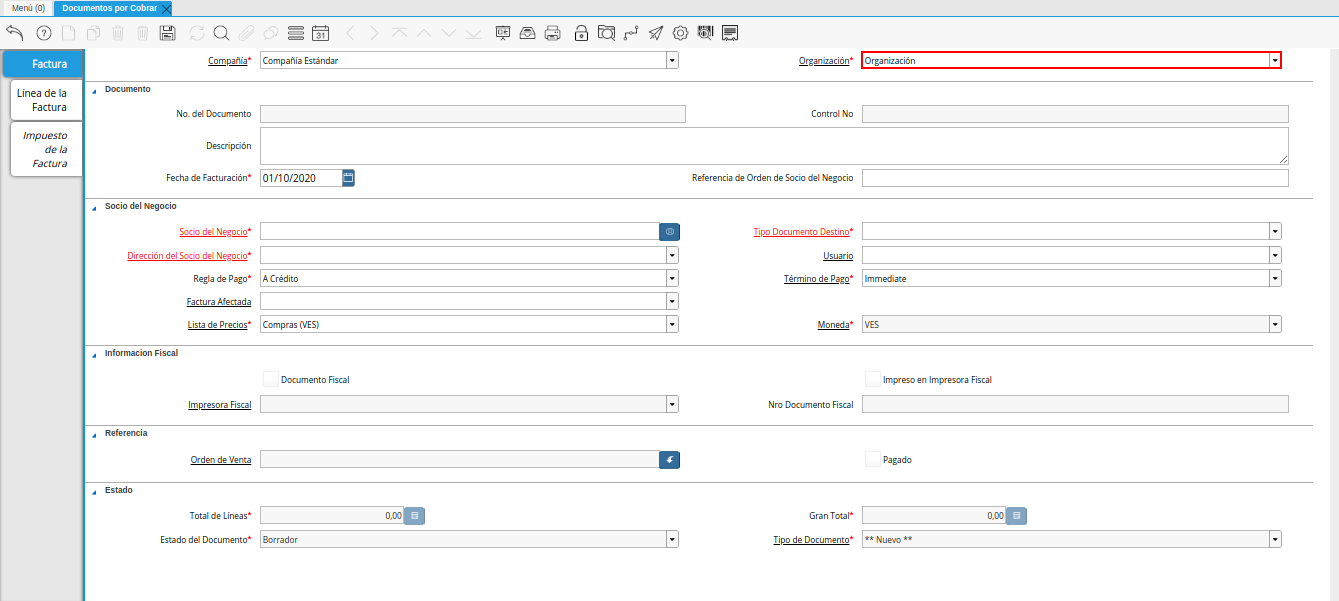Image resolution: width=1339 pixels, height=601 pixels.
Task: Click the paperclip attachment icon
Action: click(245, 33)
